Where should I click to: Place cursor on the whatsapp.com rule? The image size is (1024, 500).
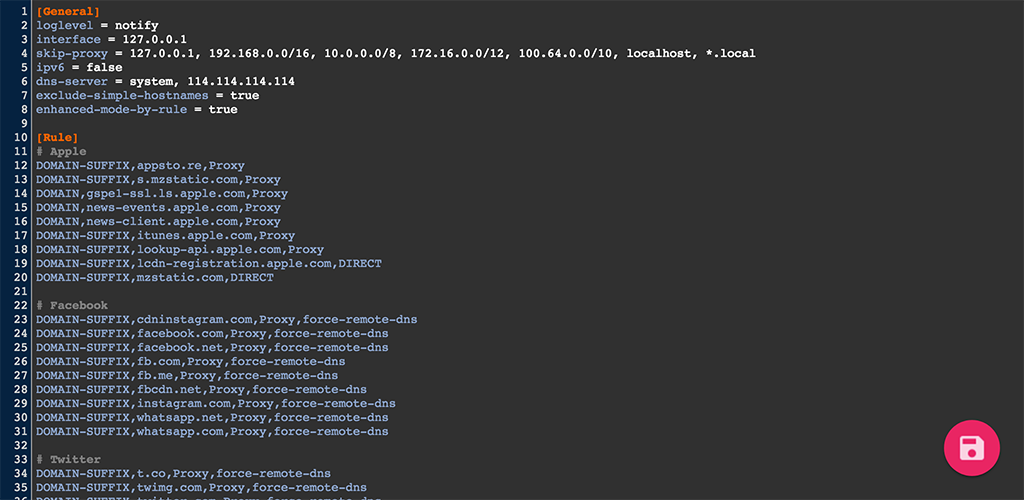pos(212,431)
